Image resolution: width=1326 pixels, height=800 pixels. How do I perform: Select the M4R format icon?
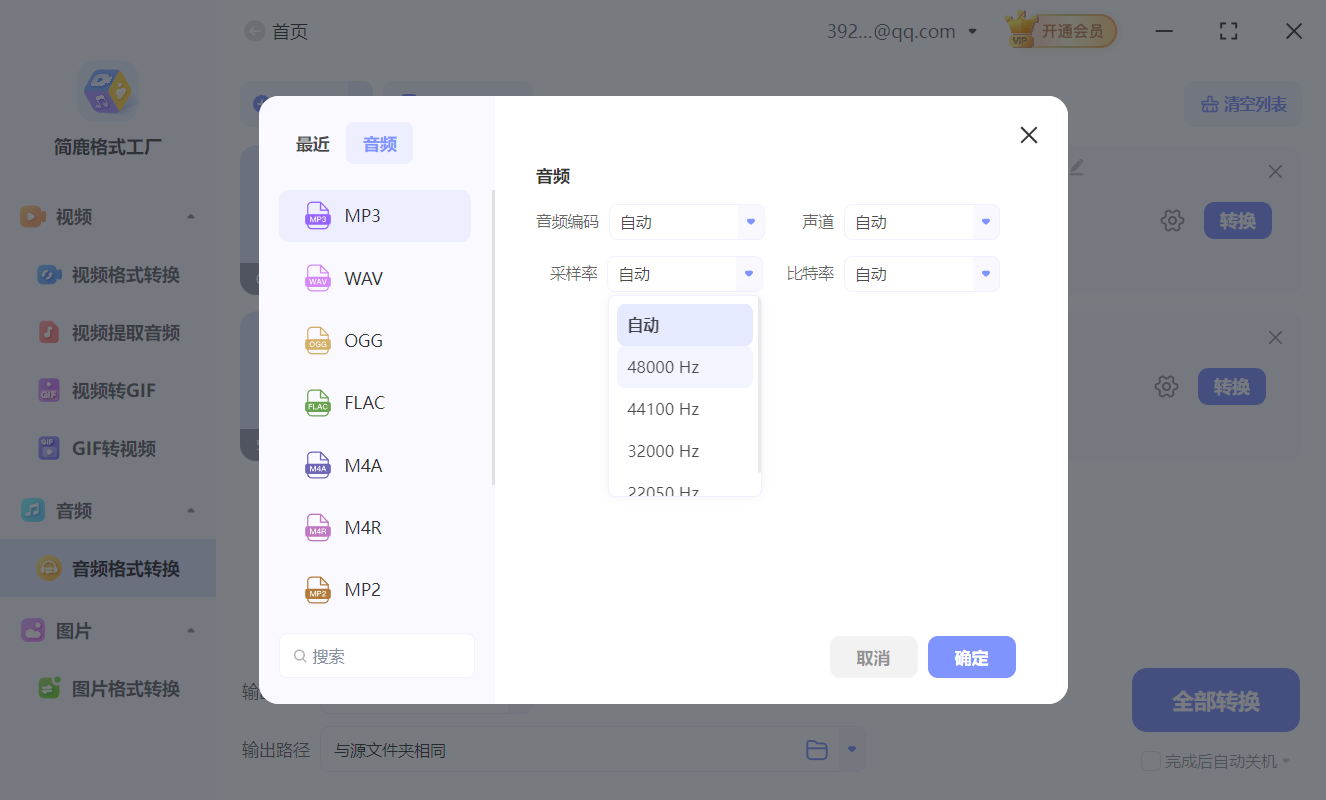(x=318, y=527)
